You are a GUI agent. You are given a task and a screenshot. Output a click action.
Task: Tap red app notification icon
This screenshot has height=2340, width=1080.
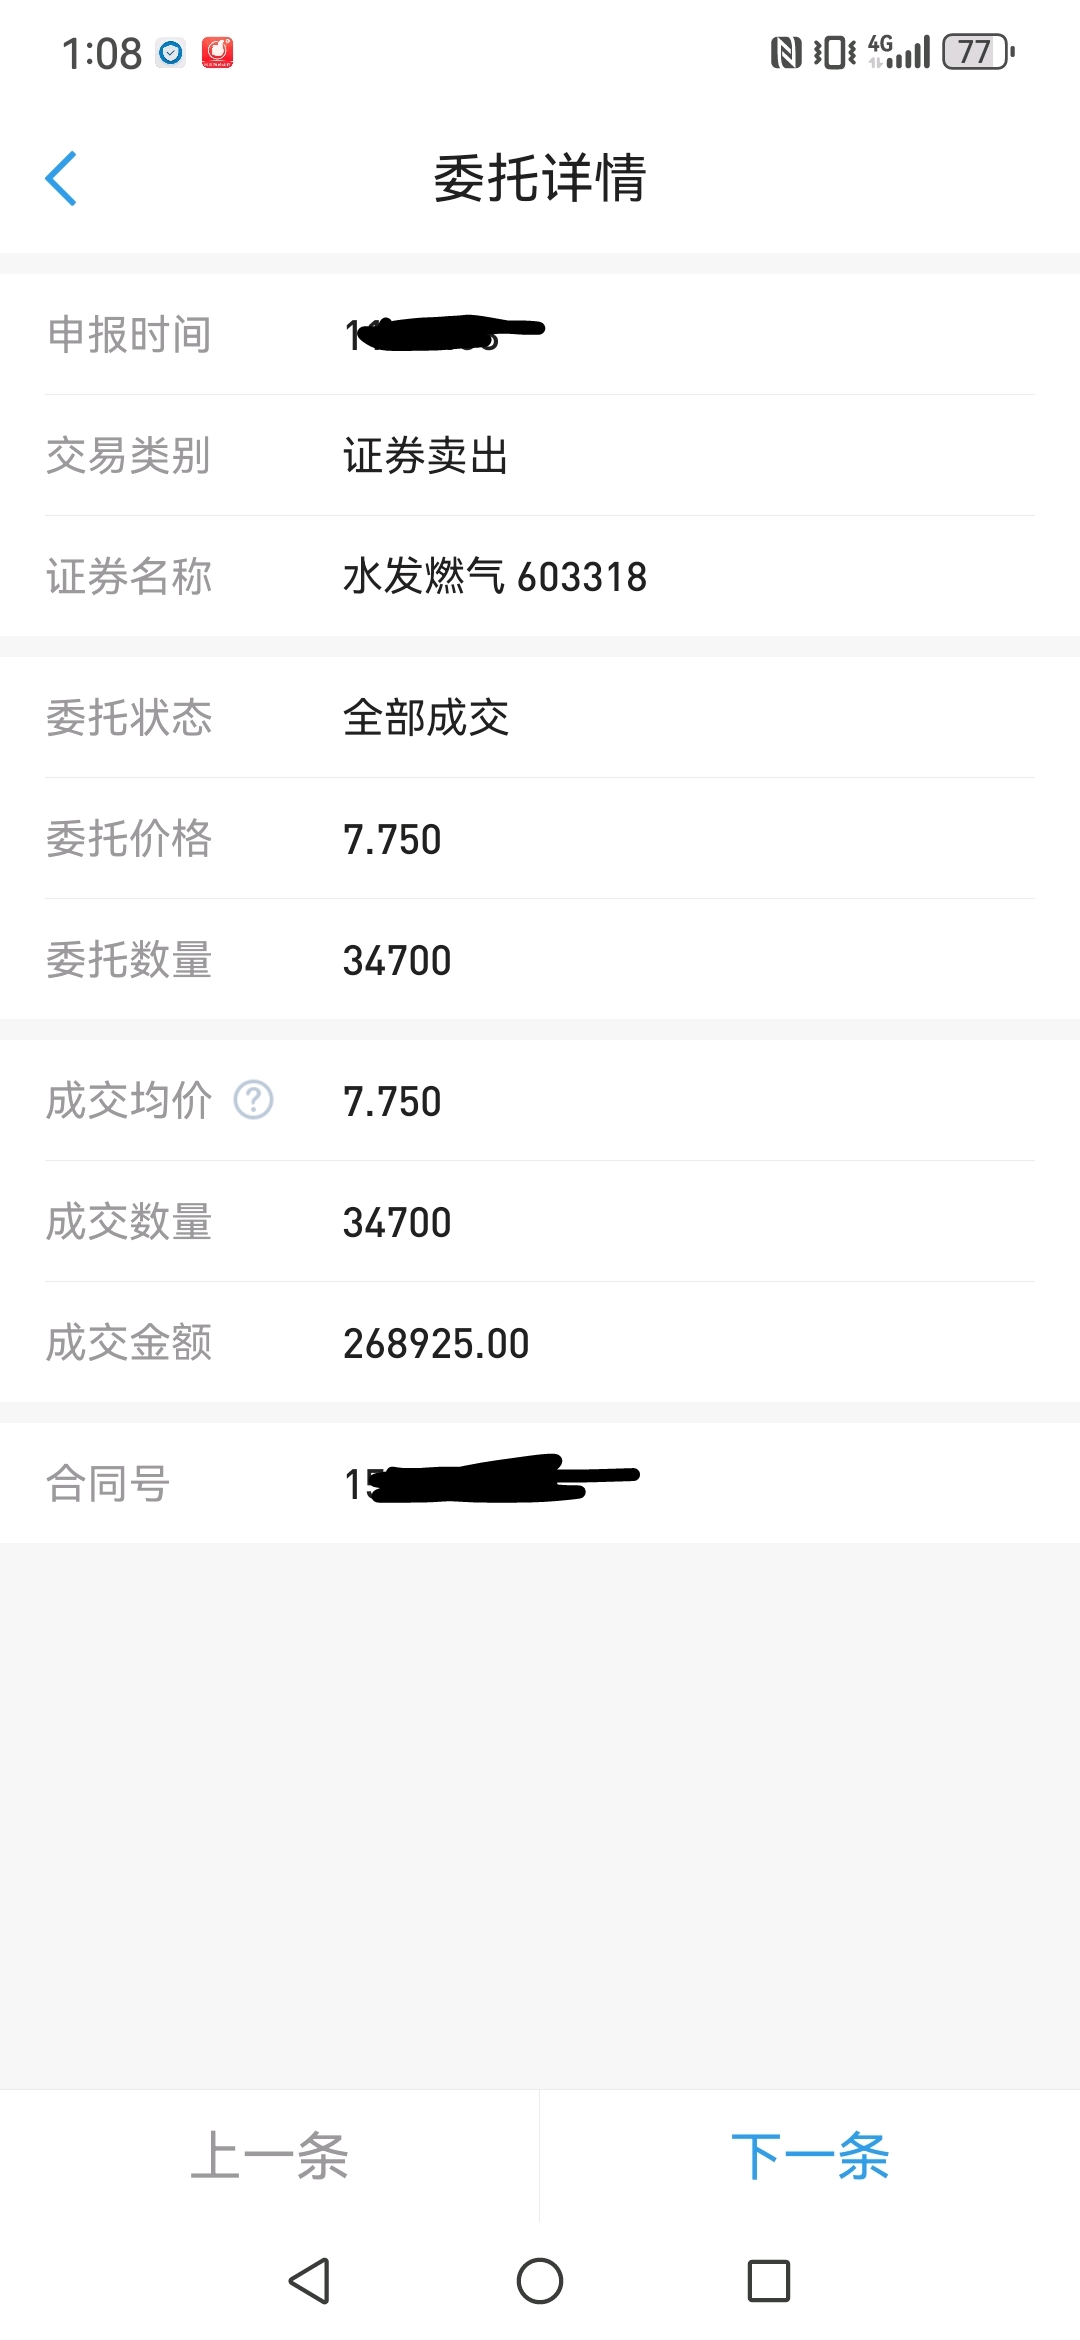tap(217, 52)
